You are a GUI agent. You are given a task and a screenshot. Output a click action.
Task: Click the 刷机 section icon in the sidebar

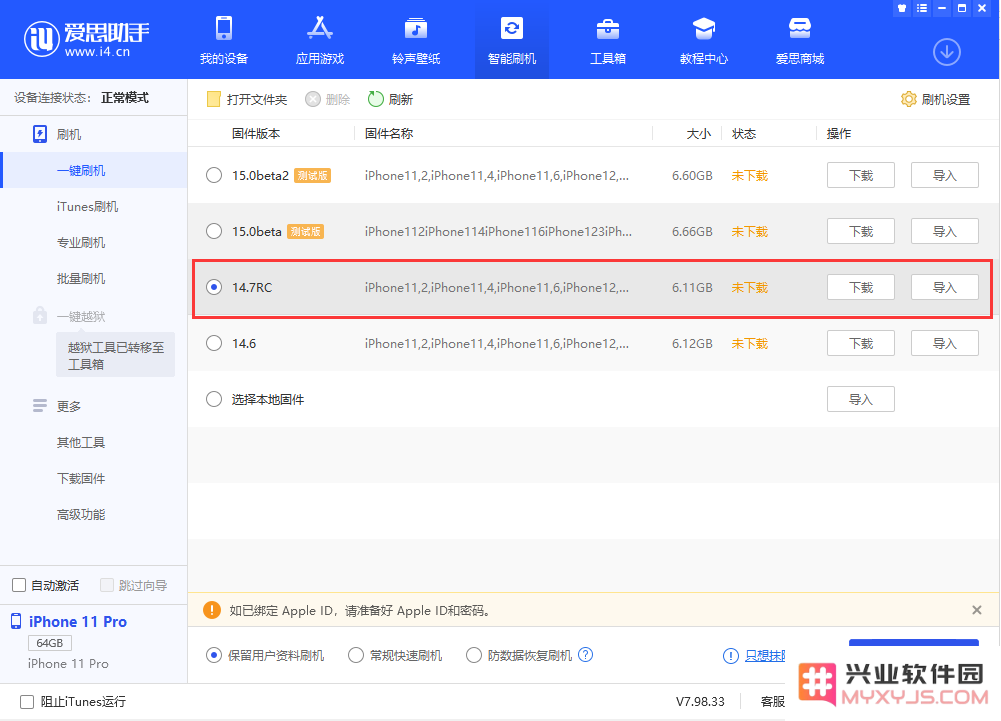40,134
